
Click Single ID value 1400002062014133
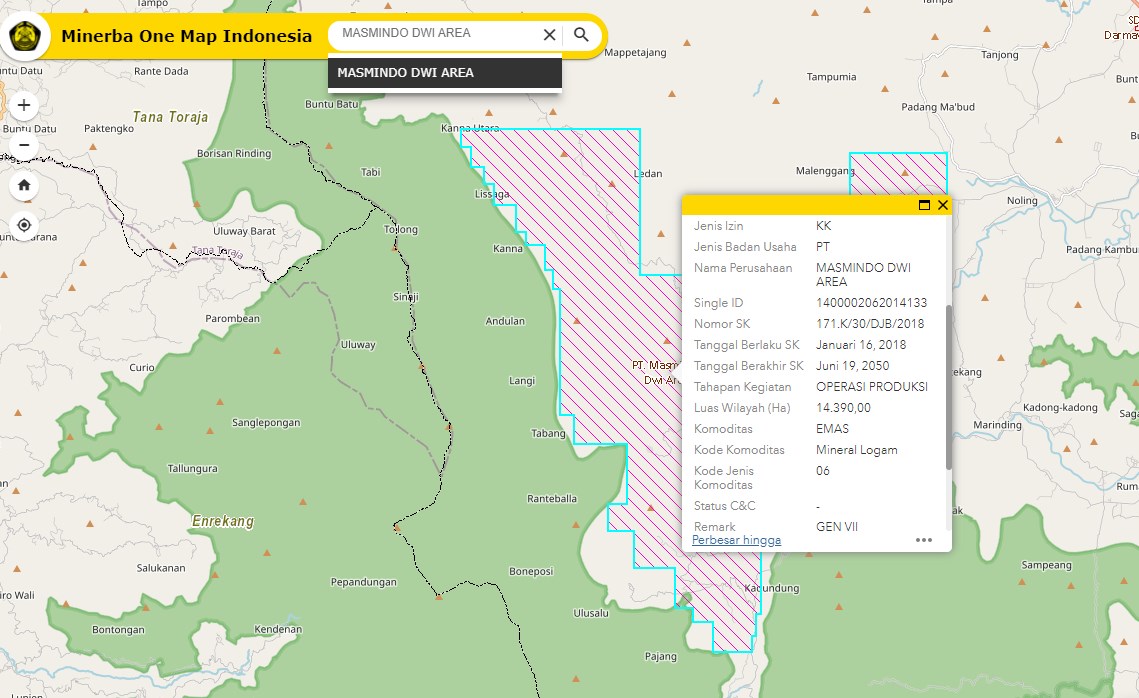(872, 303)
